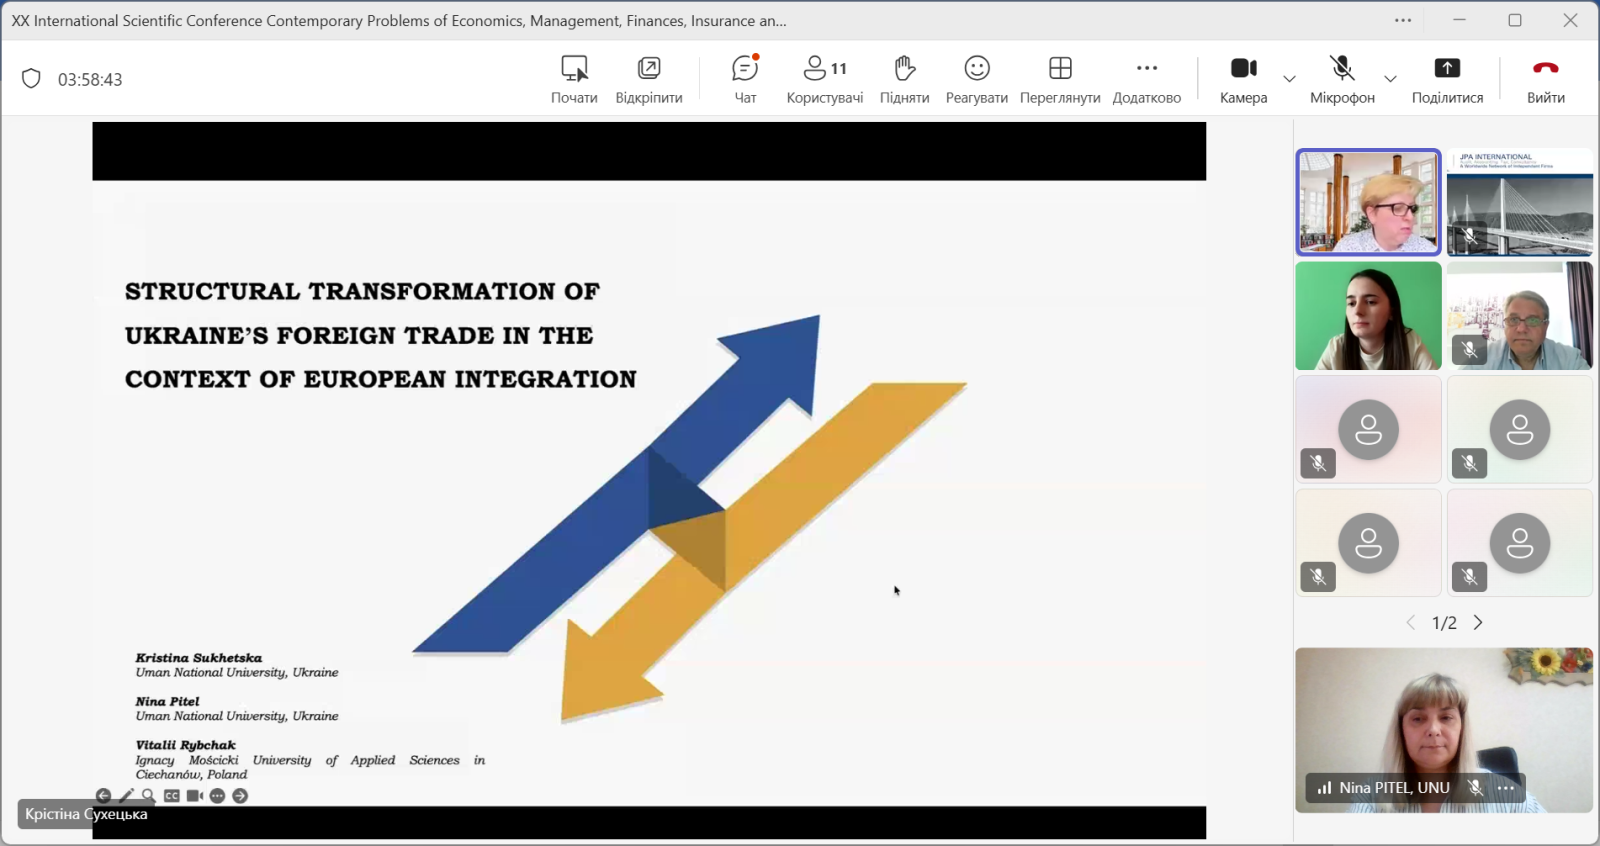Click the author name Vitalii Rybchak on slide

[x=186, y=745]
